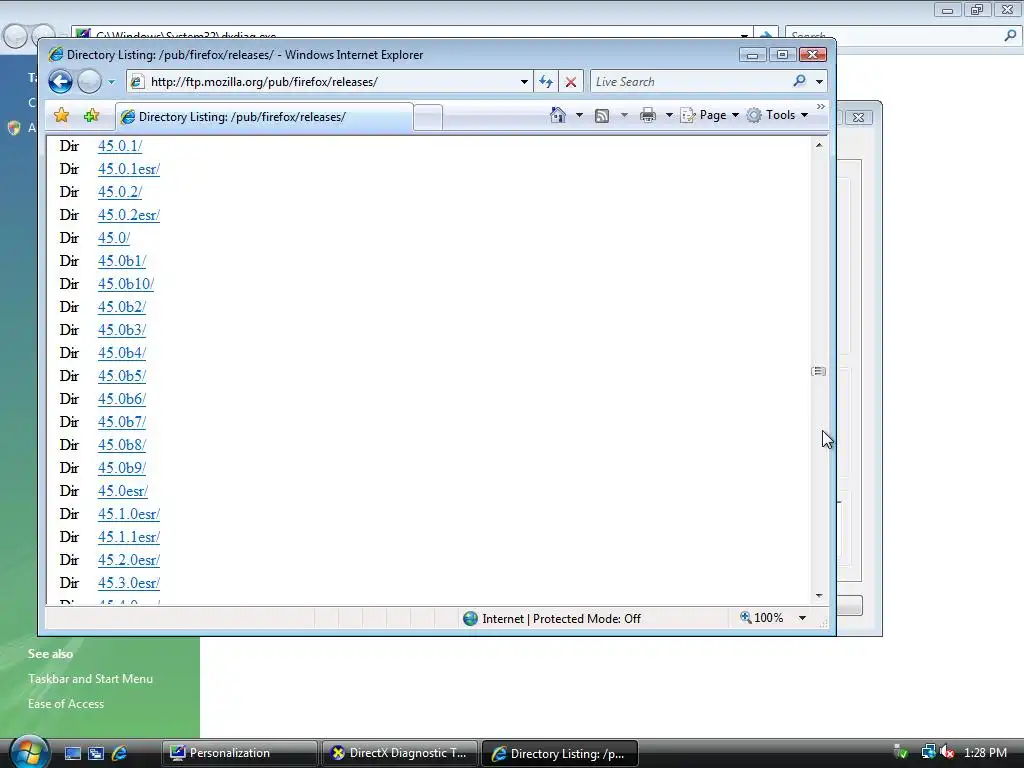Switch to DirectX Diagnostic Tool taskbar button
Screen dimensions: 1024x768
point(399,753)
